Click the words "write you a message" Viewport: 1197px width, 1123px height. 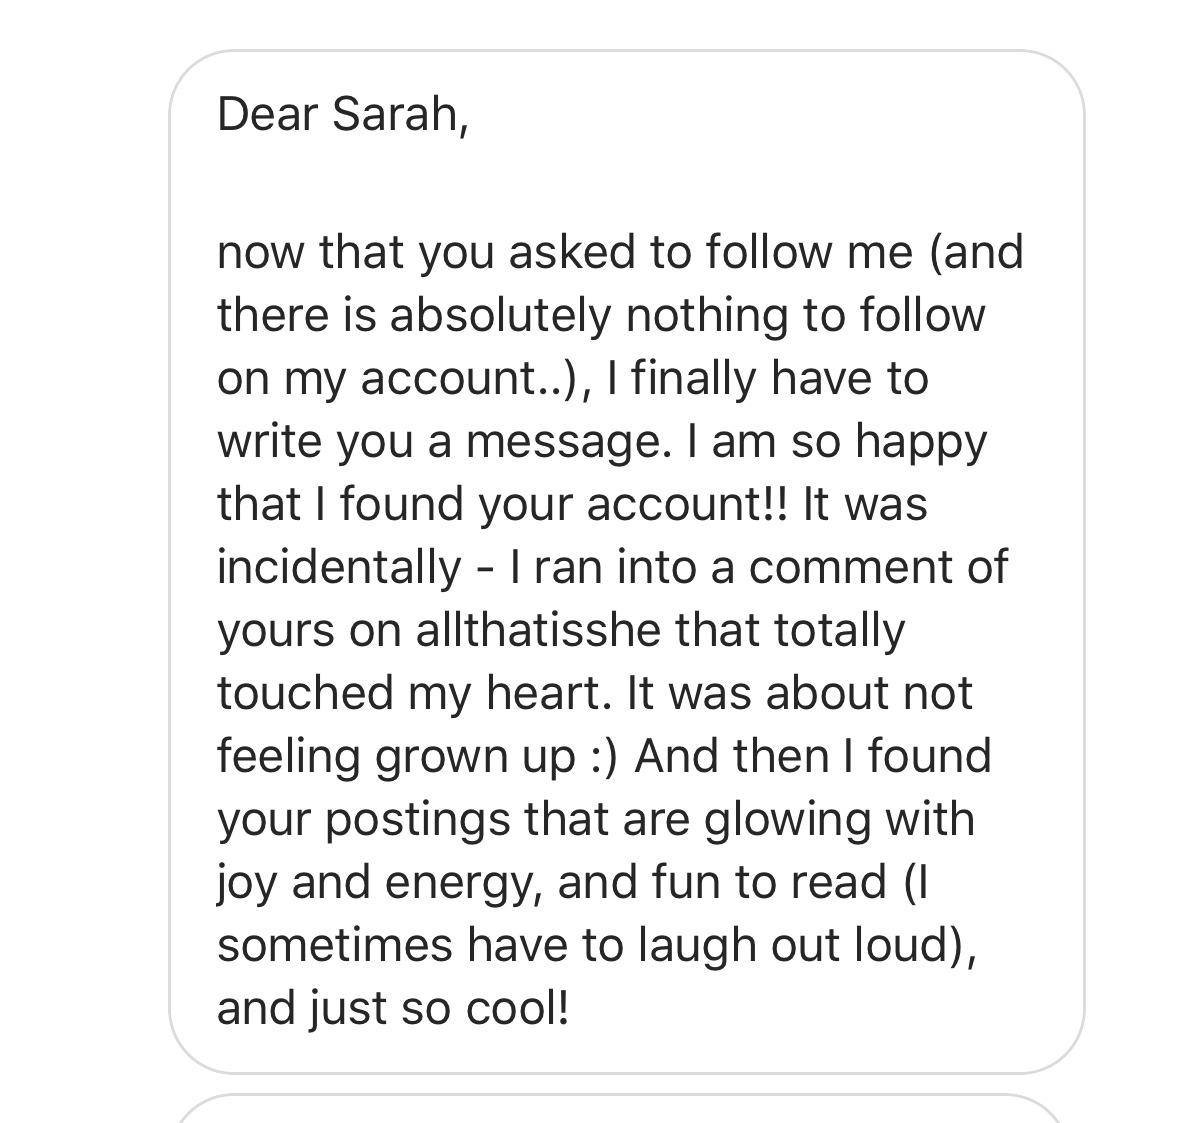(439, 441)
